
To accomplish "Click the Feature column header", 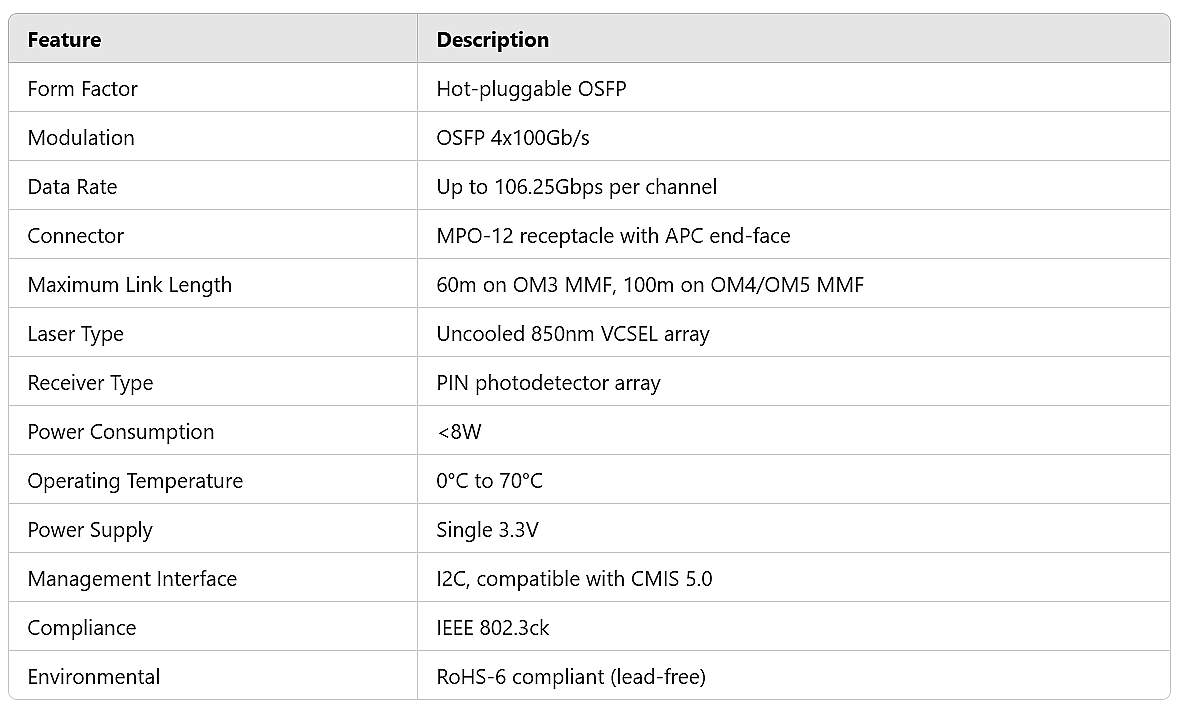I will pos(64,40).
